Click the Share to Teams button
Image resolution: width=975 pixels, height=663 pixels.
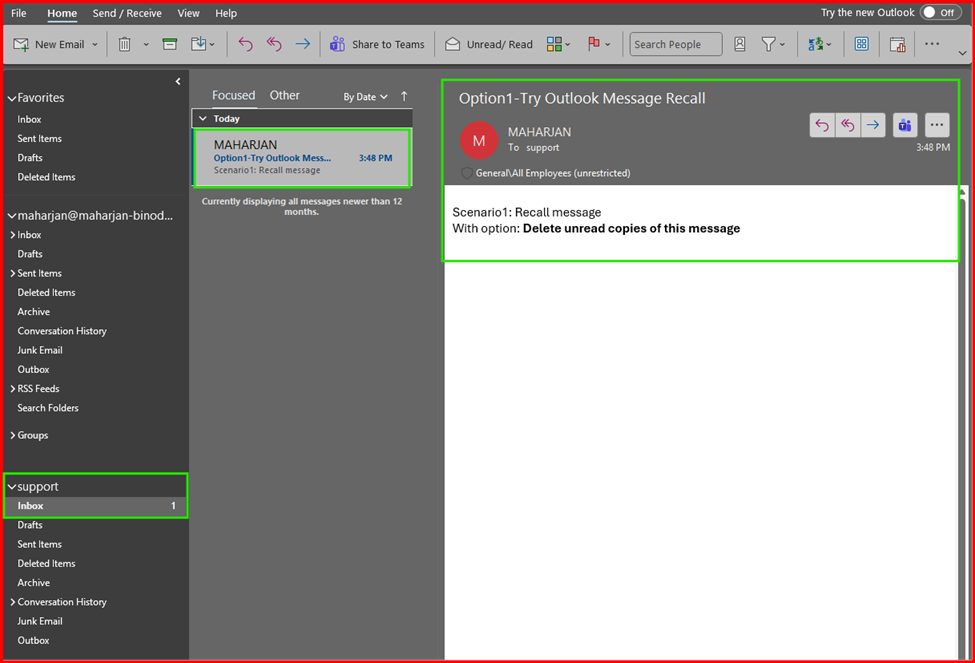tap(378, 44)
